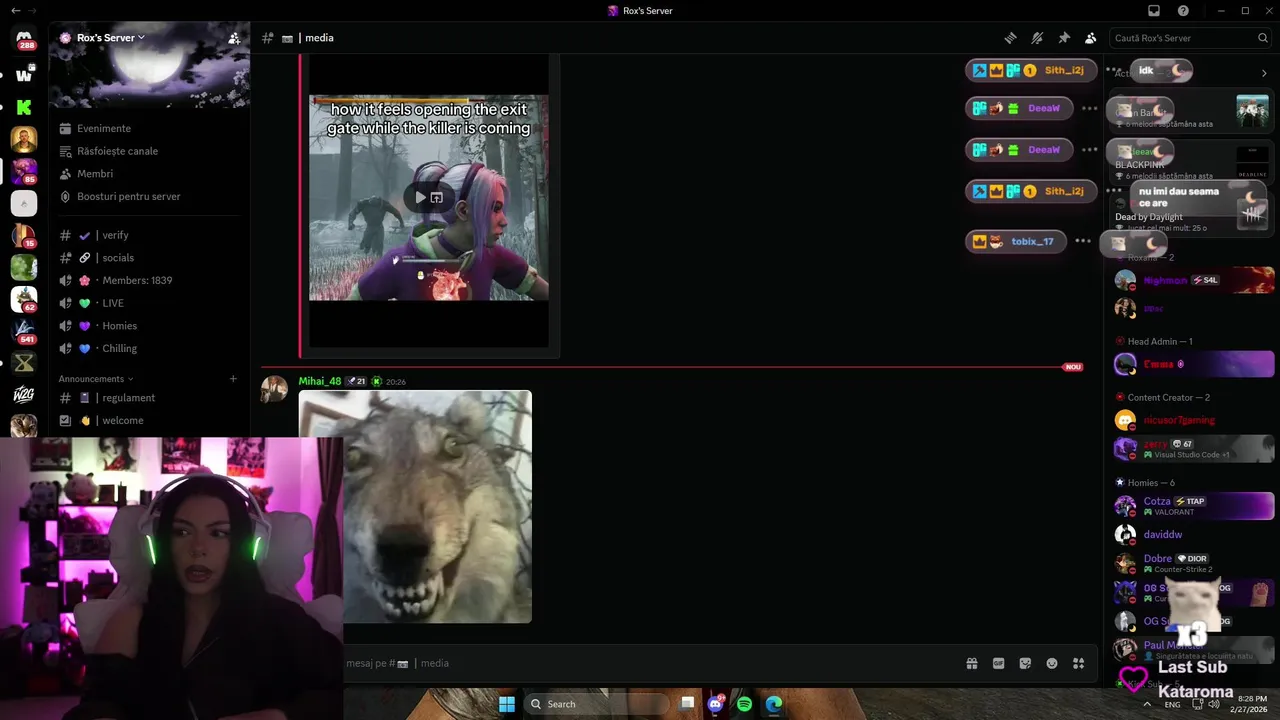Open member Cotza's profile

[1194, 506]
